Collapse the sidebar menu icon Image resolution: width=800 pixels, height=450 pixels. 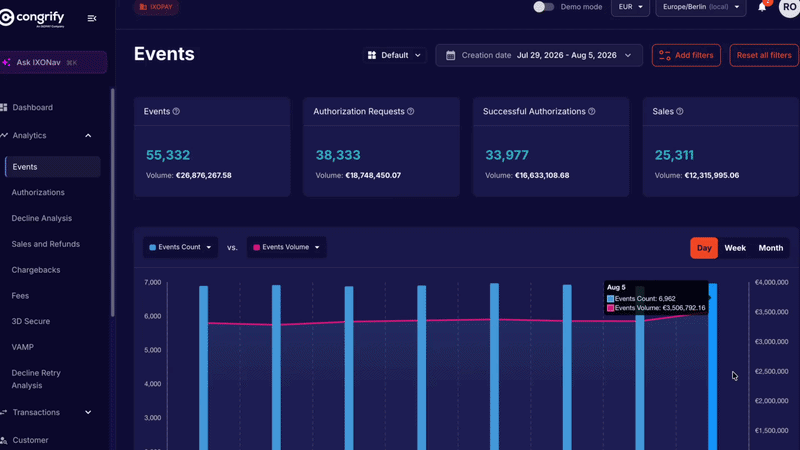click(x=92, y=18)
